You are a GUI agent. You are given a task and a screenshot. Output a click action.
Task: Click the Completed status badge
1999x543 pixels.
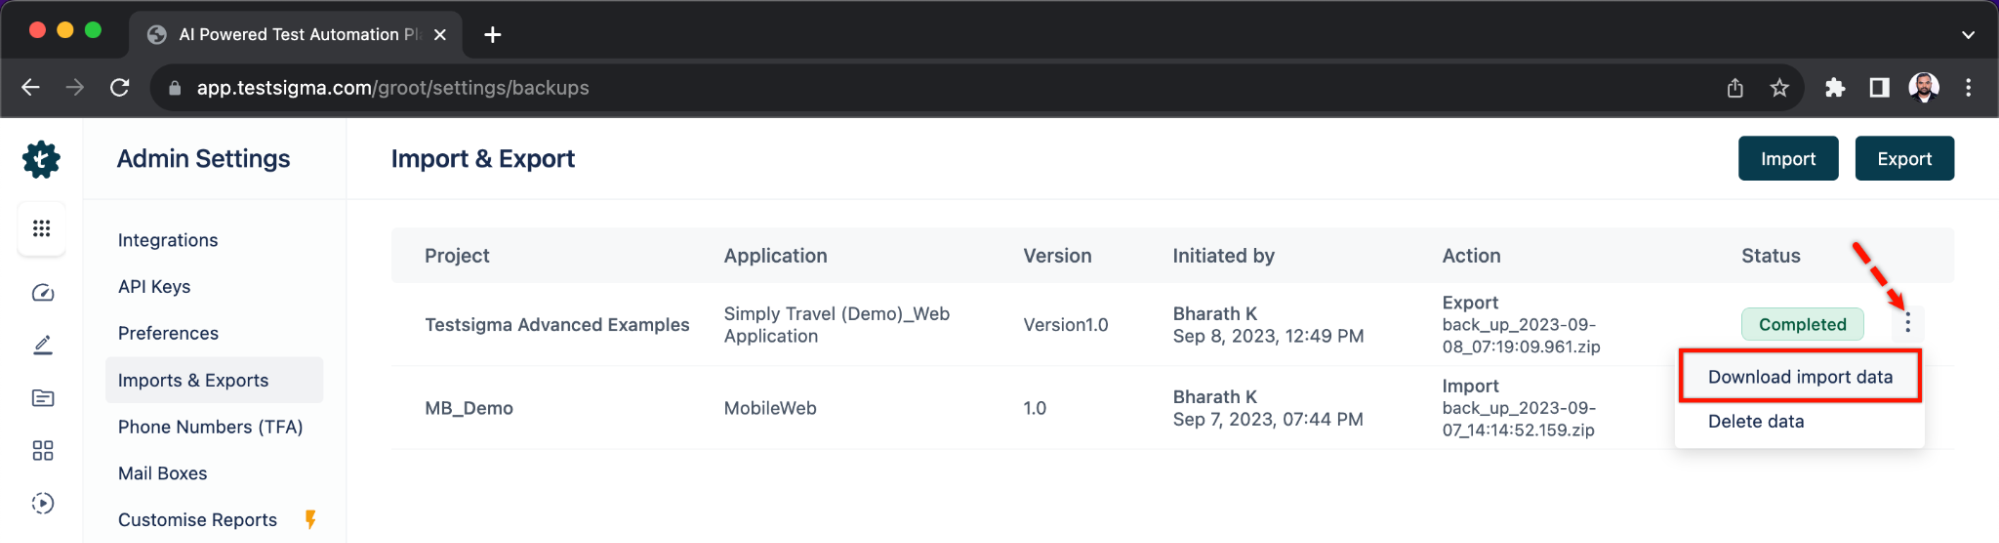click(1802, 324)
